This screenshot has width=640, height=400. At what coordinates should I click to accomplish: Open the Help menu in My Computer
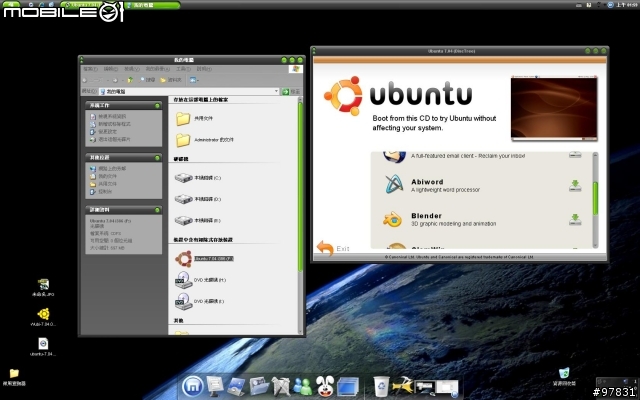pos(204,69)
